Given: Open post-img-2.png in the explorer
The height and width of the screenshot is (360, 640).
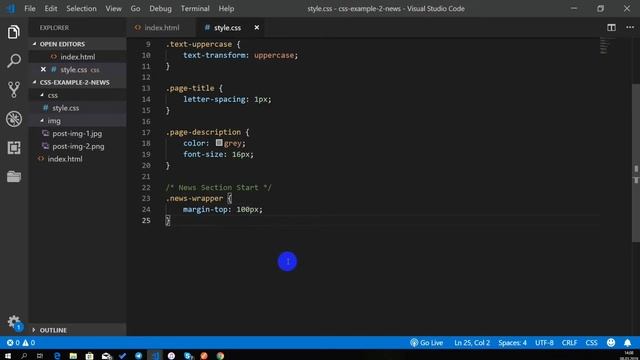Looking at the screenshot, I should [x=77, y=146].
